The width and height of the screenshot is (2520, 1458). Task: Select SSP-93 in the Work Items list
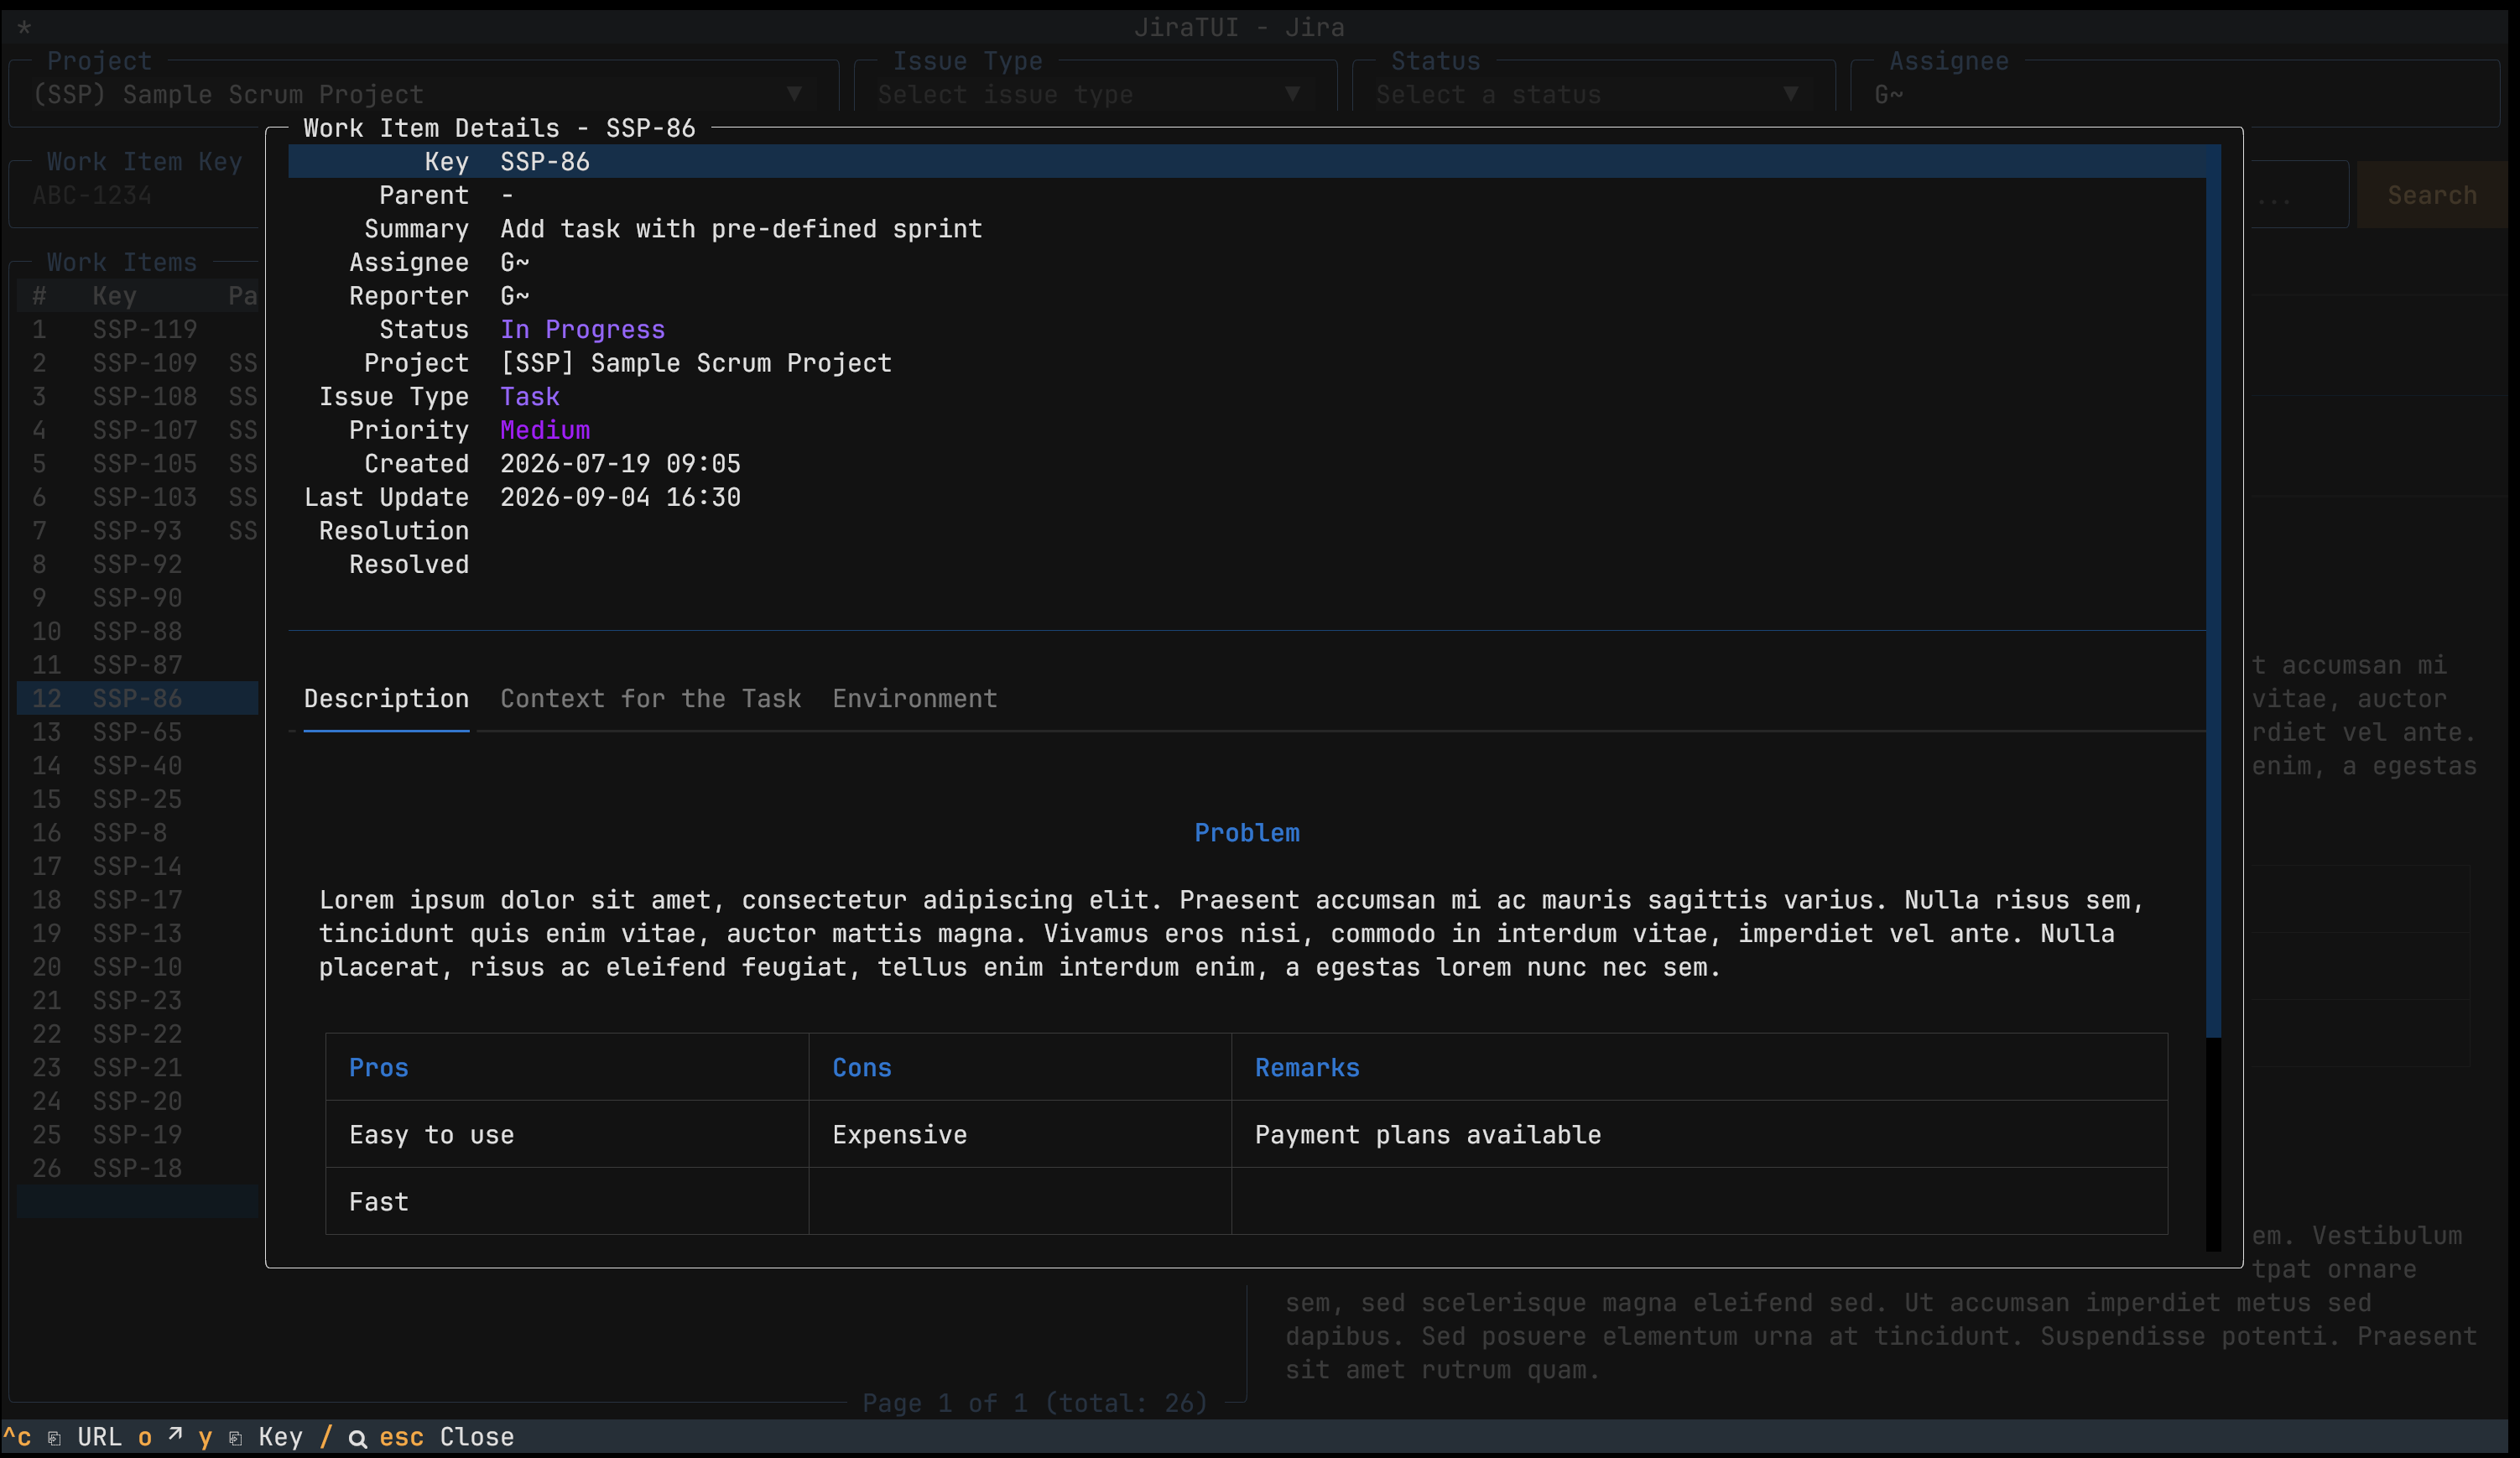tap(138, 531)
